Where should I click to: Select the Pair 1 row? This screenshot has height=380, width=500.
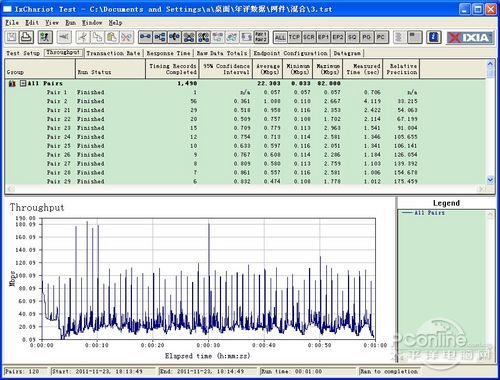pyautogui.click(x=245, y=92)
